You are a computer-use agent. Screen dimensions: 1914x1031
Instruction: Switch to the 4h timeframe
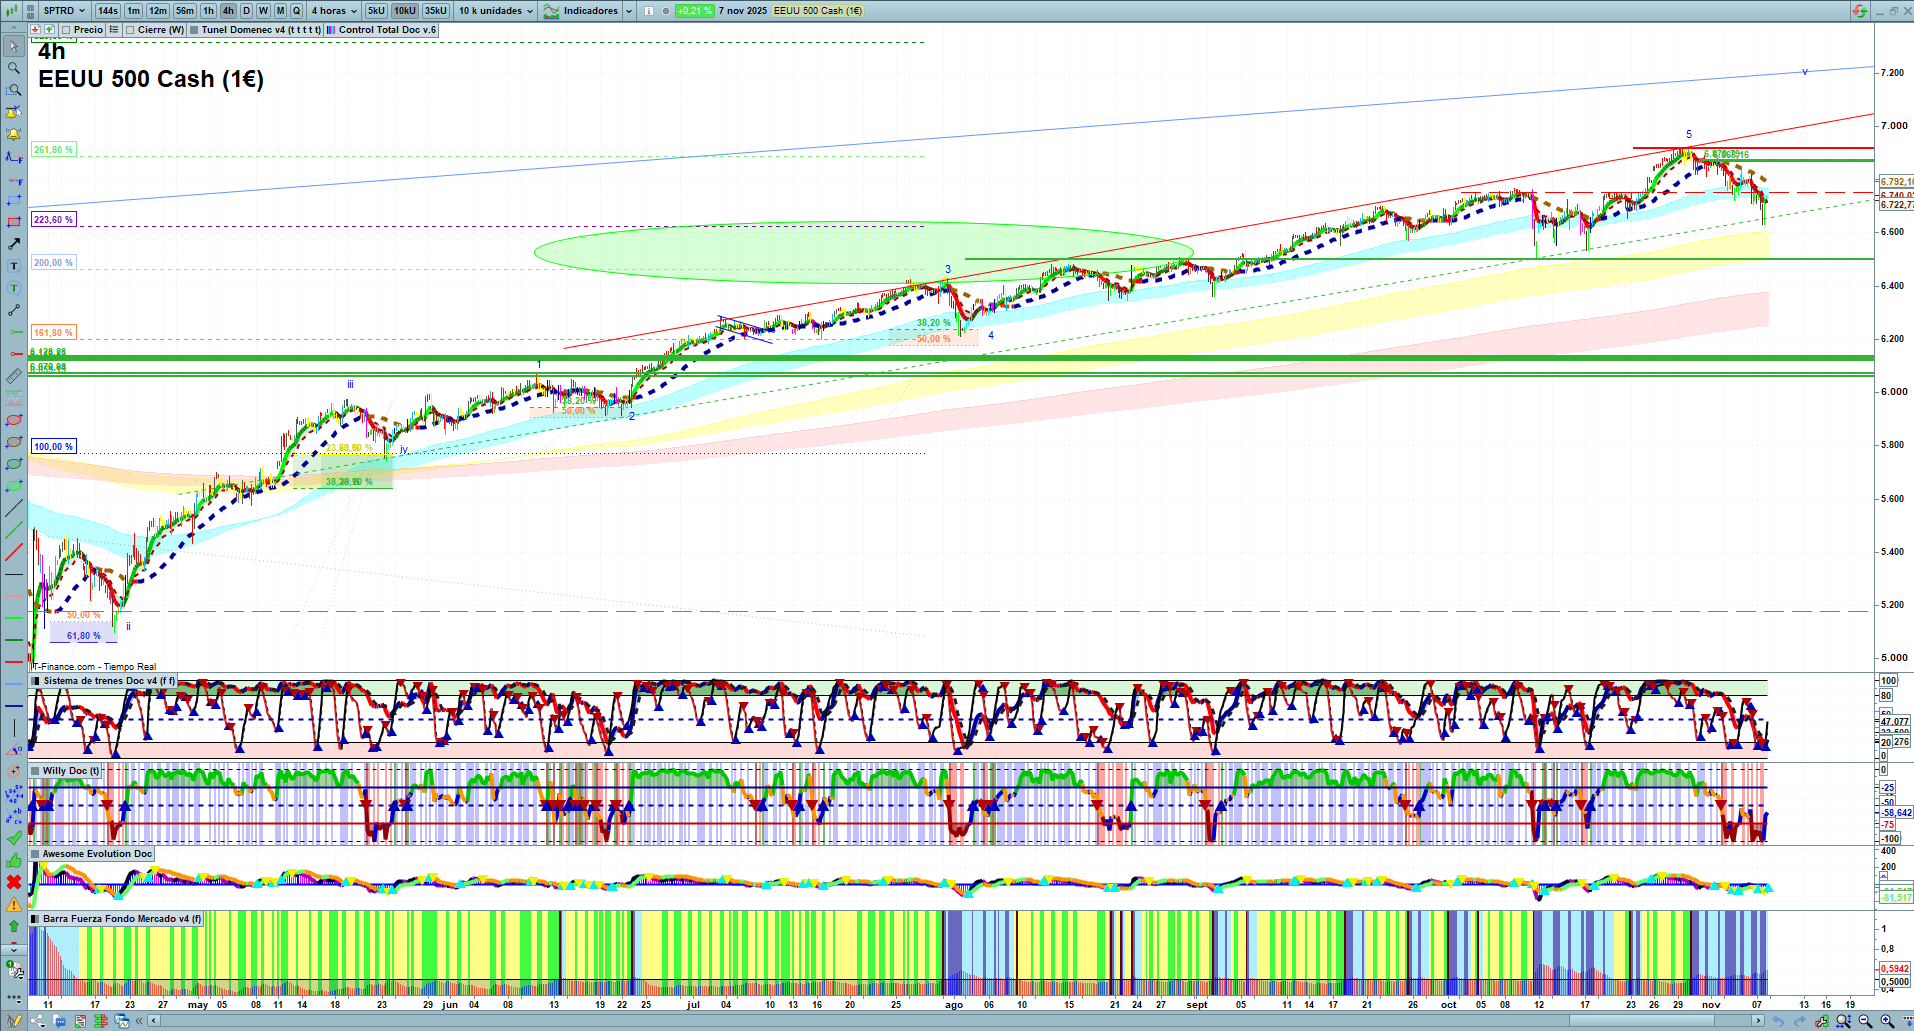click(228, 11)
